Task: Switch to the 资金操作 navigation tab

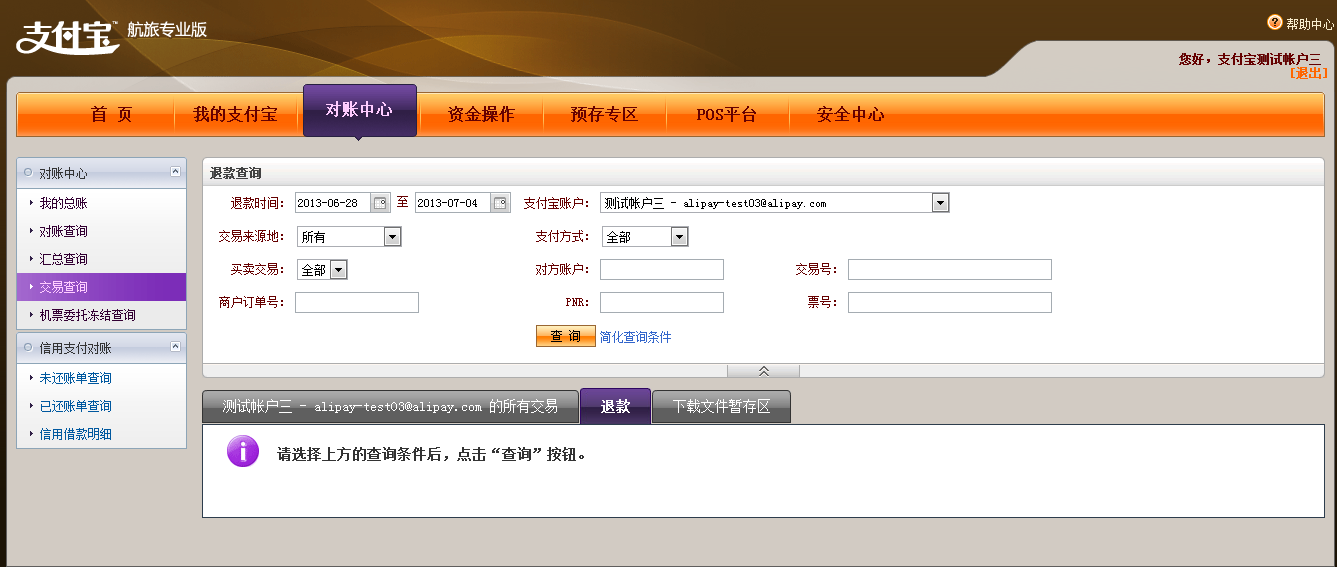Action: 481,114
